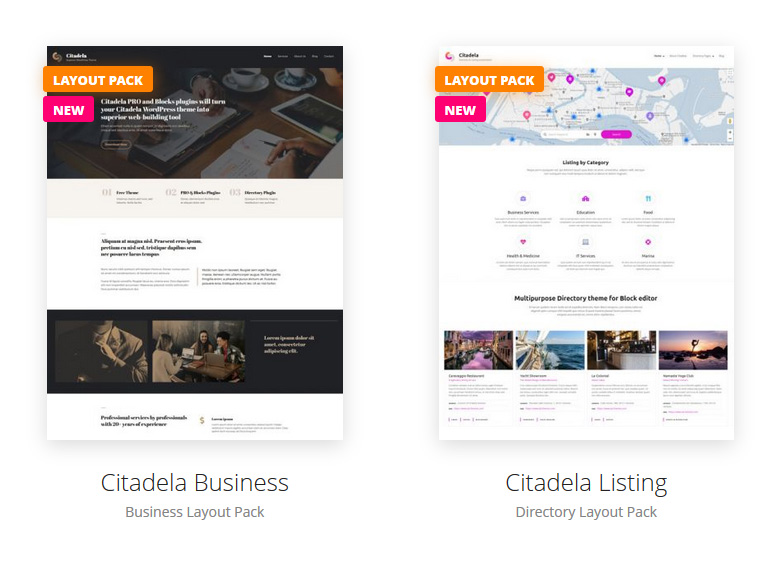The image size is (781, 562).
Task: Open the Citadela Business title link
Action: coord(194,482)
